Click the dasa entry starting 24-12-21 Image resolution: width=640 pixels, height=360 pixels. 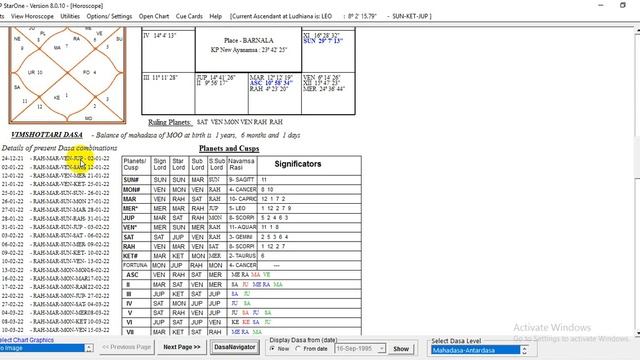click(x=56, y=158)
